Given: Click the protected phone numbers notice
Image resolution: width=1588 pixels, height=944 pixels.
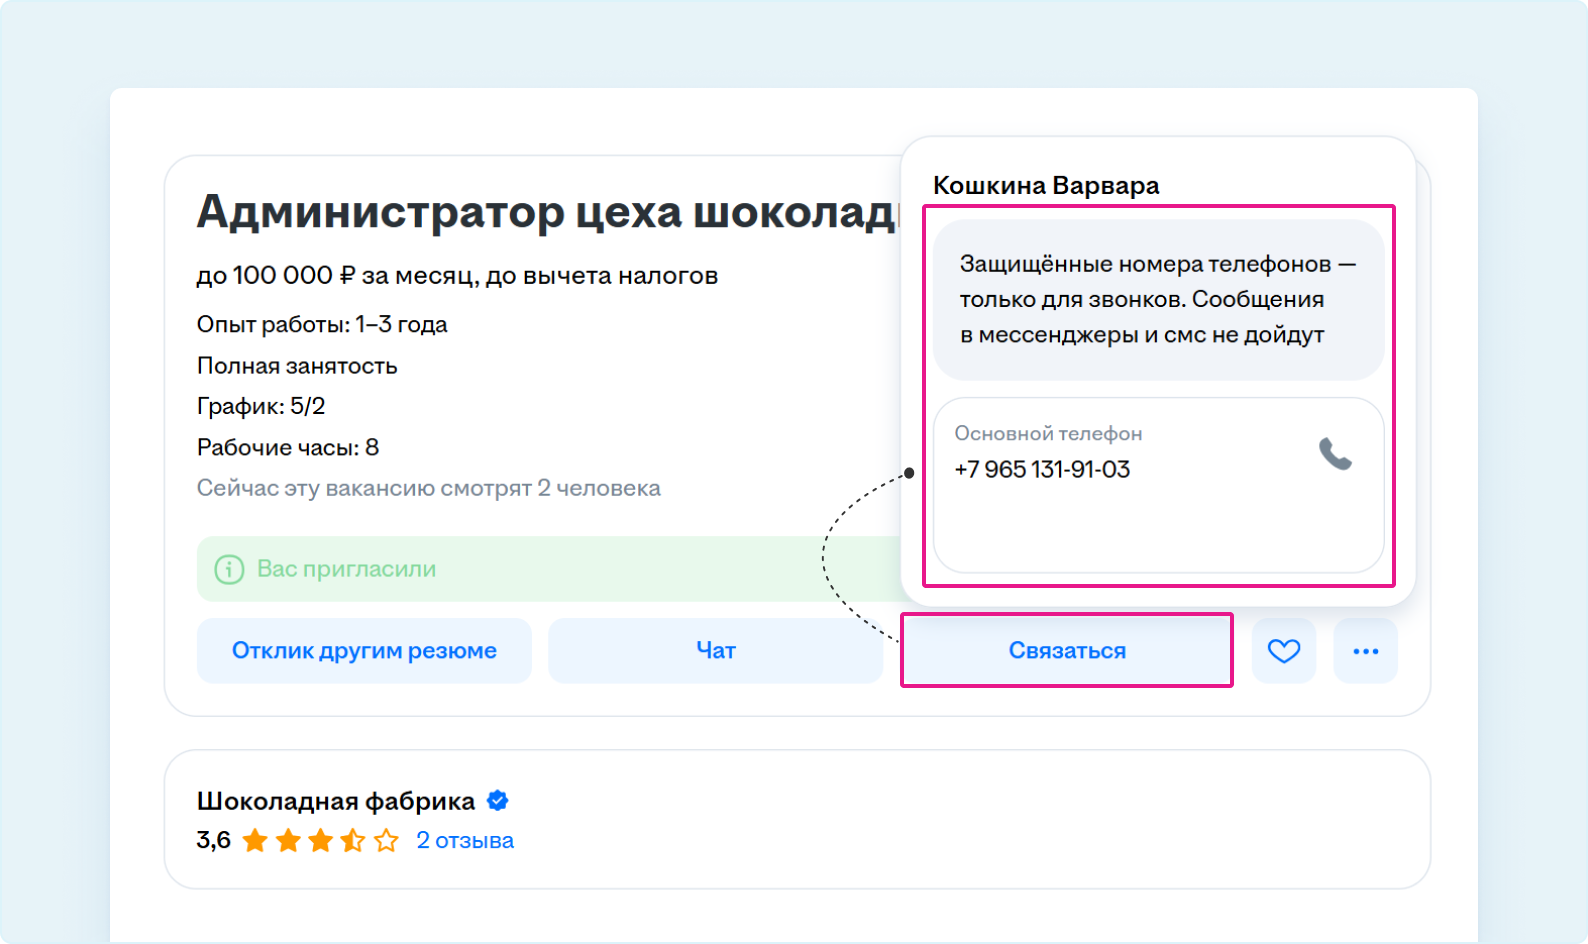Looking at the screenshot, I should point(1157,300).
